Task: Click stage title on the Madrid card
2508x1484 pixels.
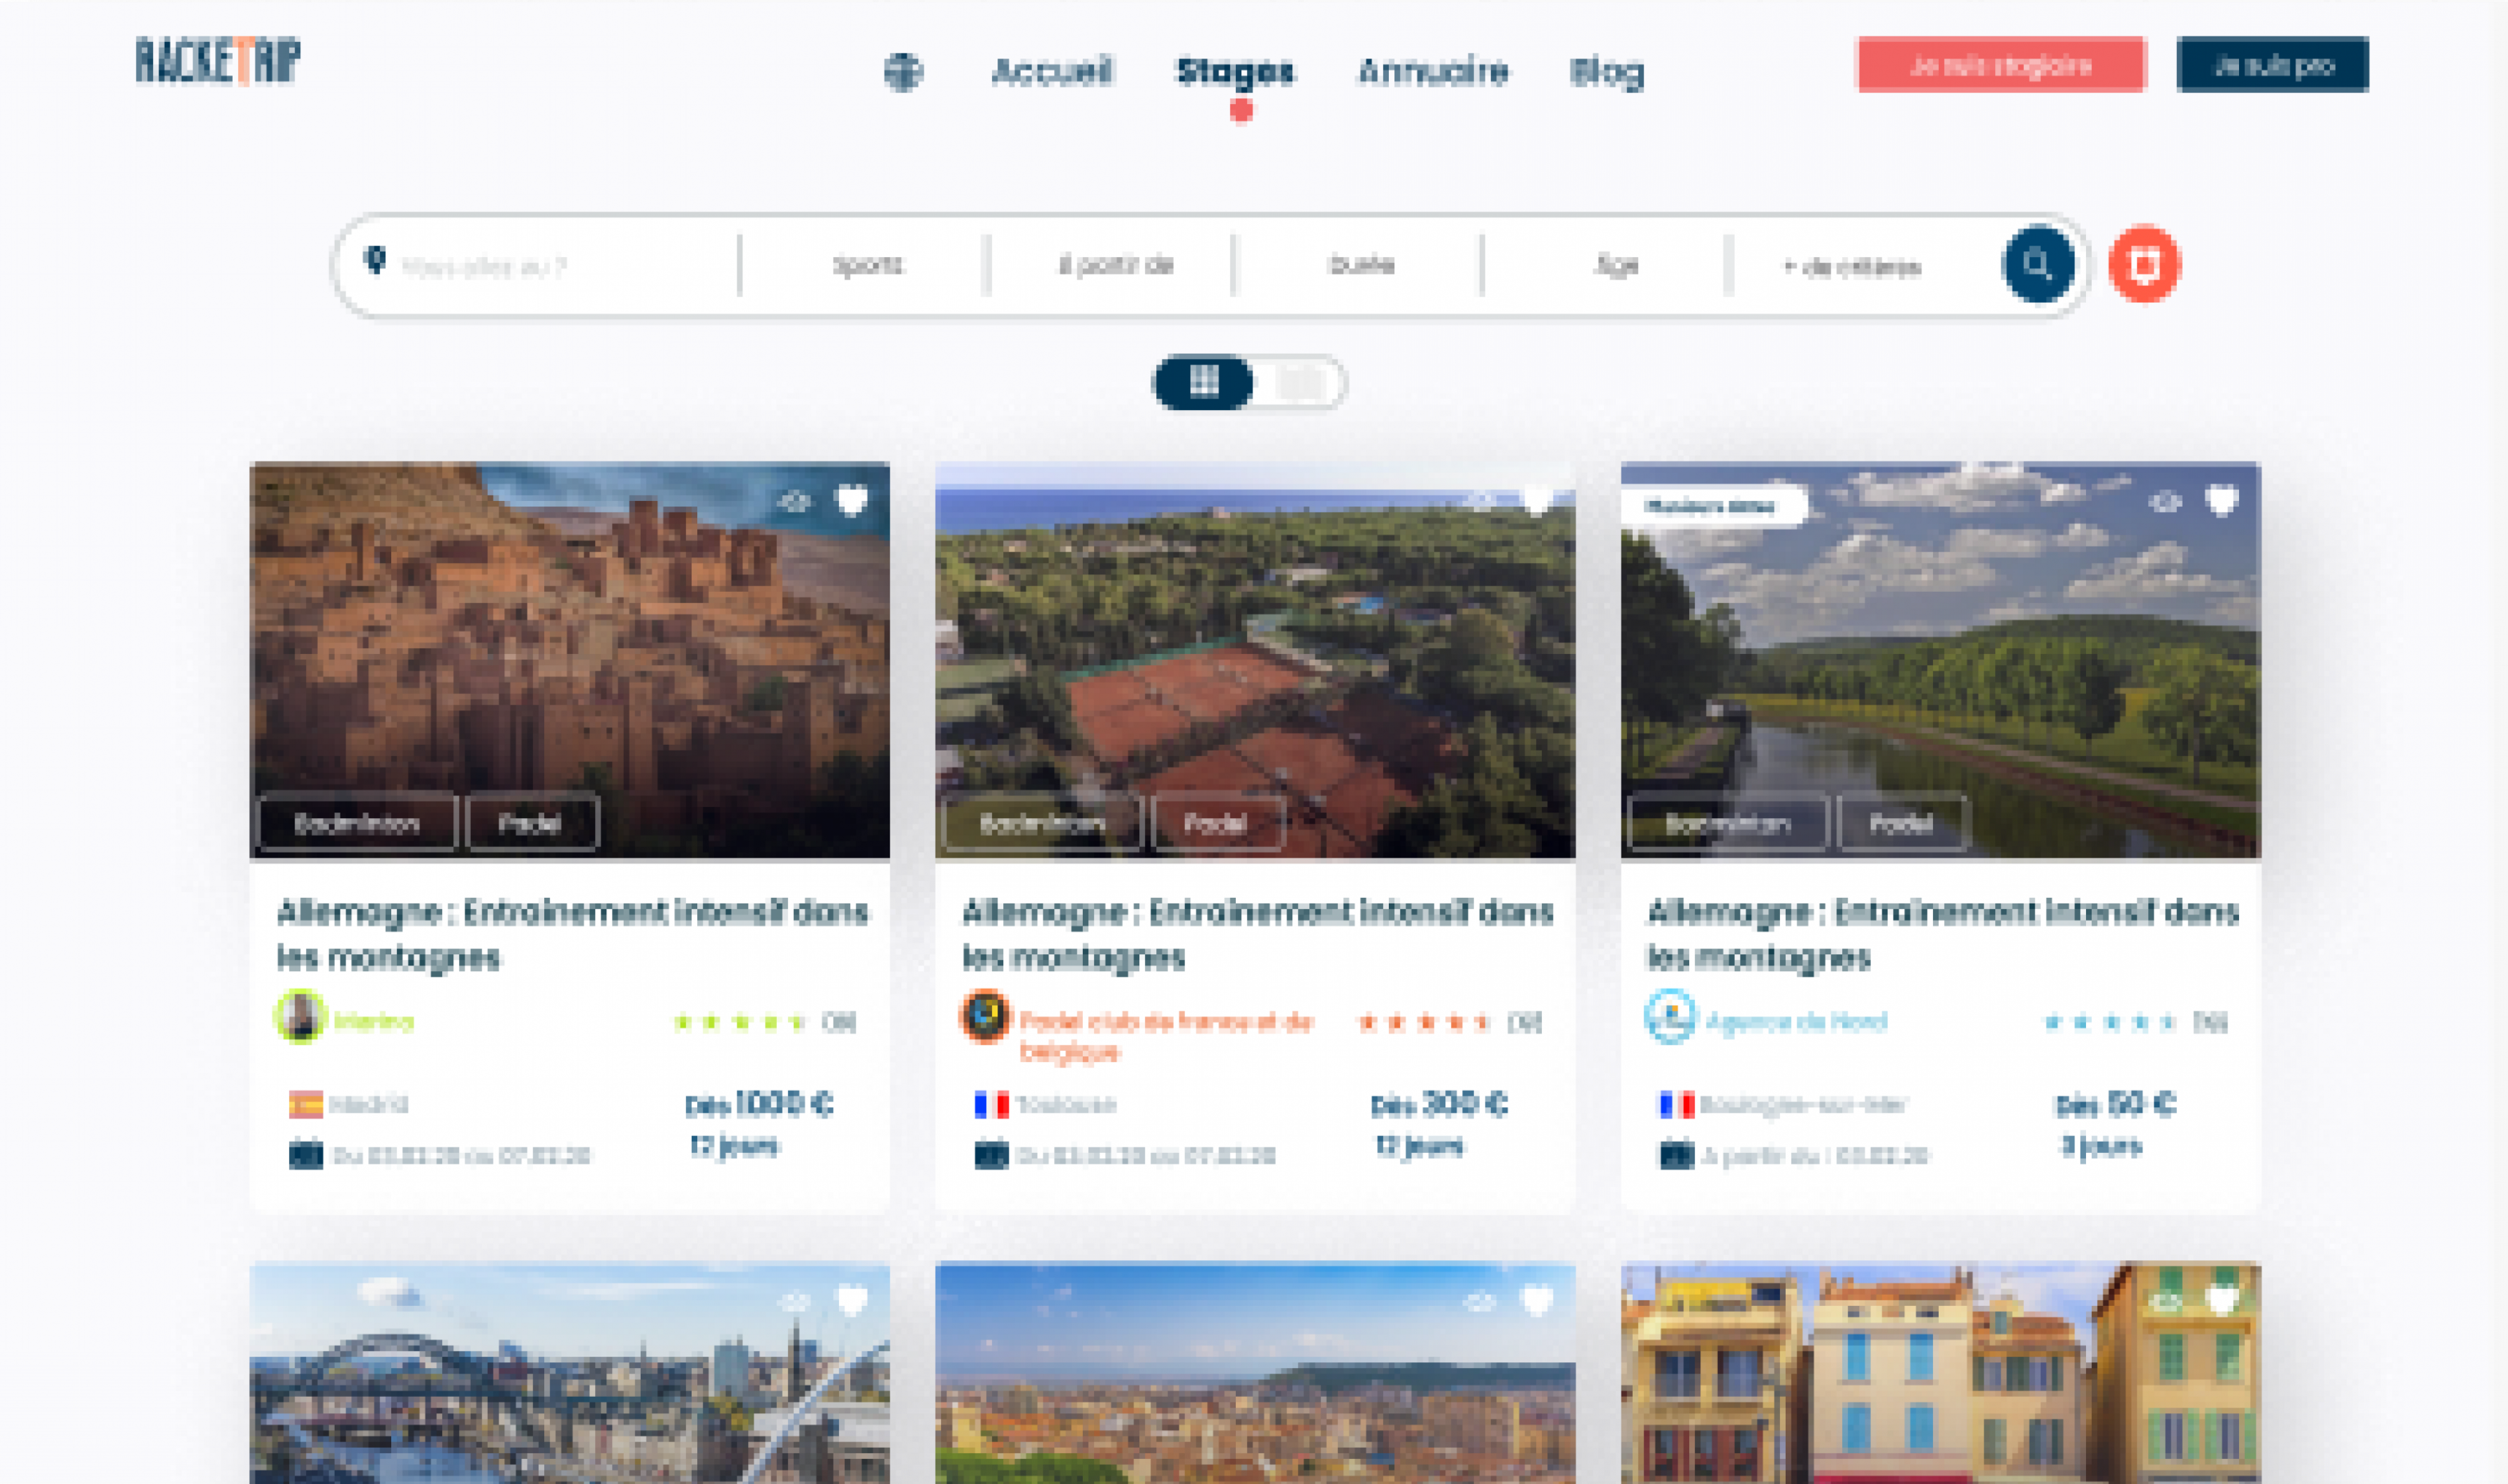Action: (x=573, y=934)
